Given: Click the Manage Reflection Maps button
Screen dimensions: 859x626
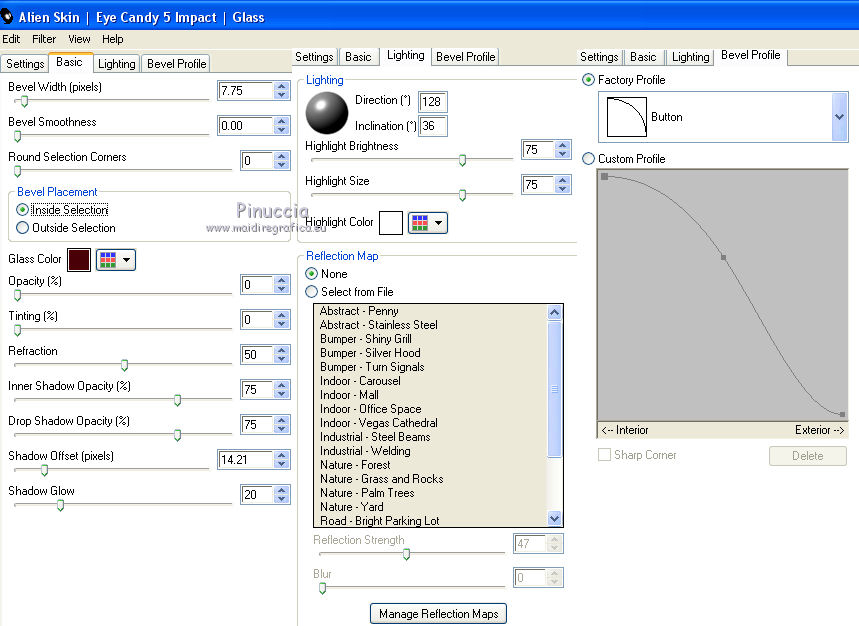Looking at the screenshot, I should [x=438, y=613].
